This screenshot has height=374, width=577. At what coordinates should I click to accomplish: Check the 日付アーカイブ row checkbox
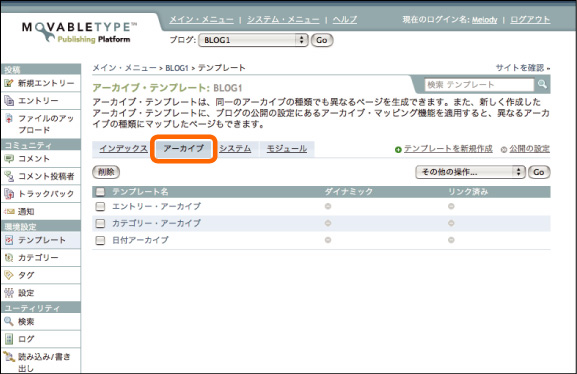[100, 240]
